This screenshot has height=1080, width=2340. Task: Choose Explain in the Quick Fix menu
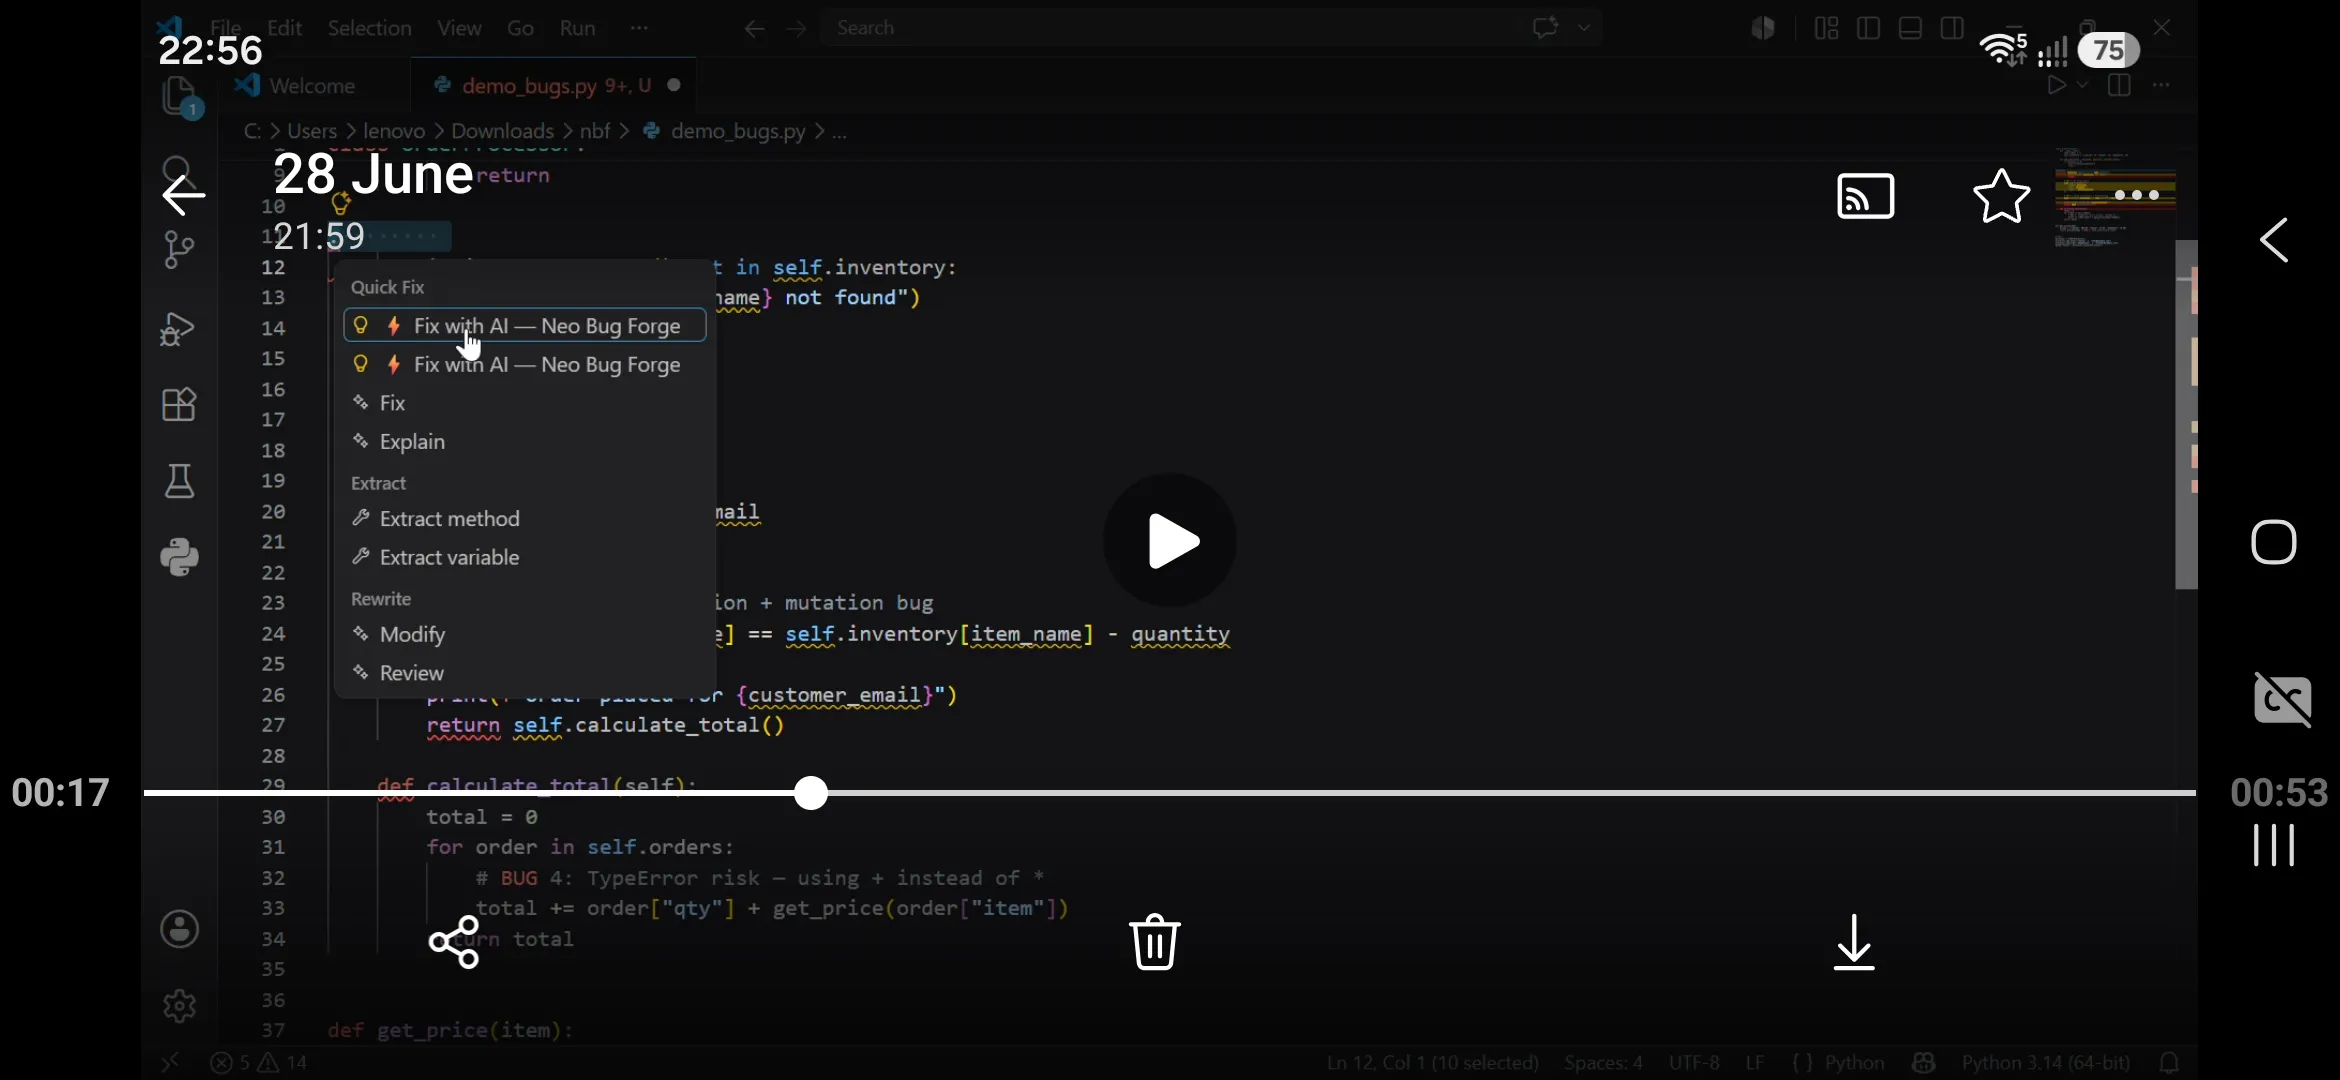tap(525, 442)
